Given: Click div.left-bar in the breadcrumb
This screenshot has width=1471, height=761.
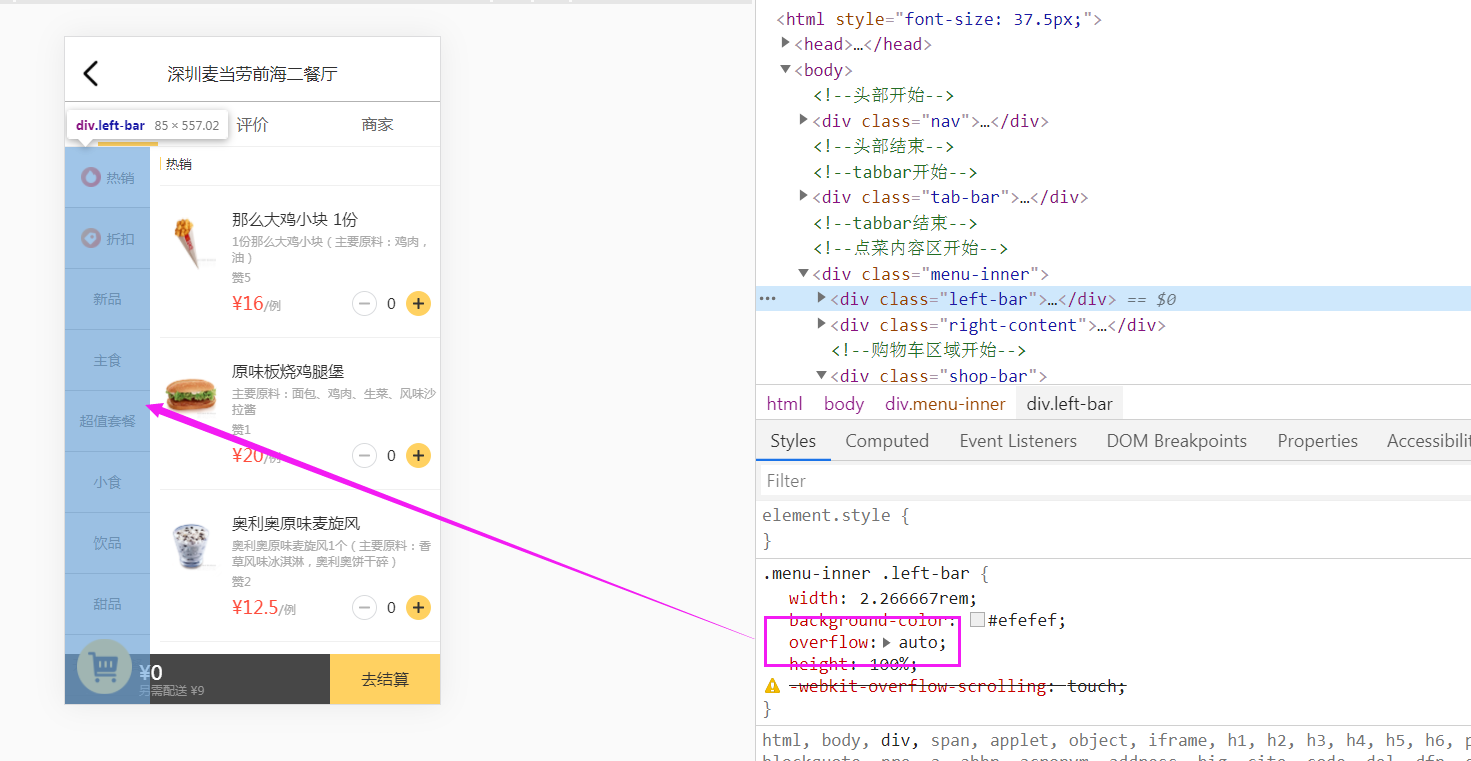Looking at the screenshot, I should [1070, 404].
